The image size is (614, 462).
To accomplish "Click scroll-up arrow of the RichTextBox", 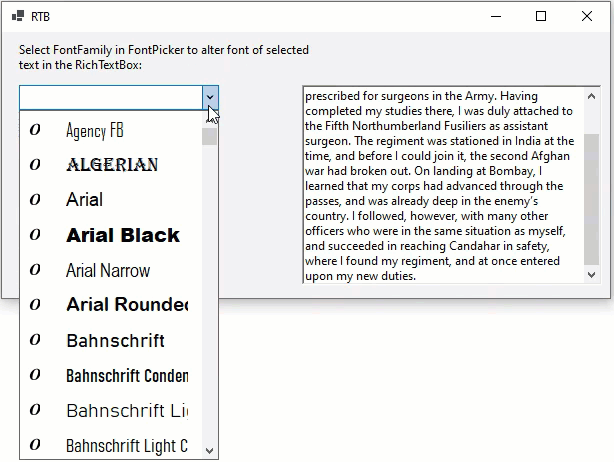I will (x=591, y=95).
